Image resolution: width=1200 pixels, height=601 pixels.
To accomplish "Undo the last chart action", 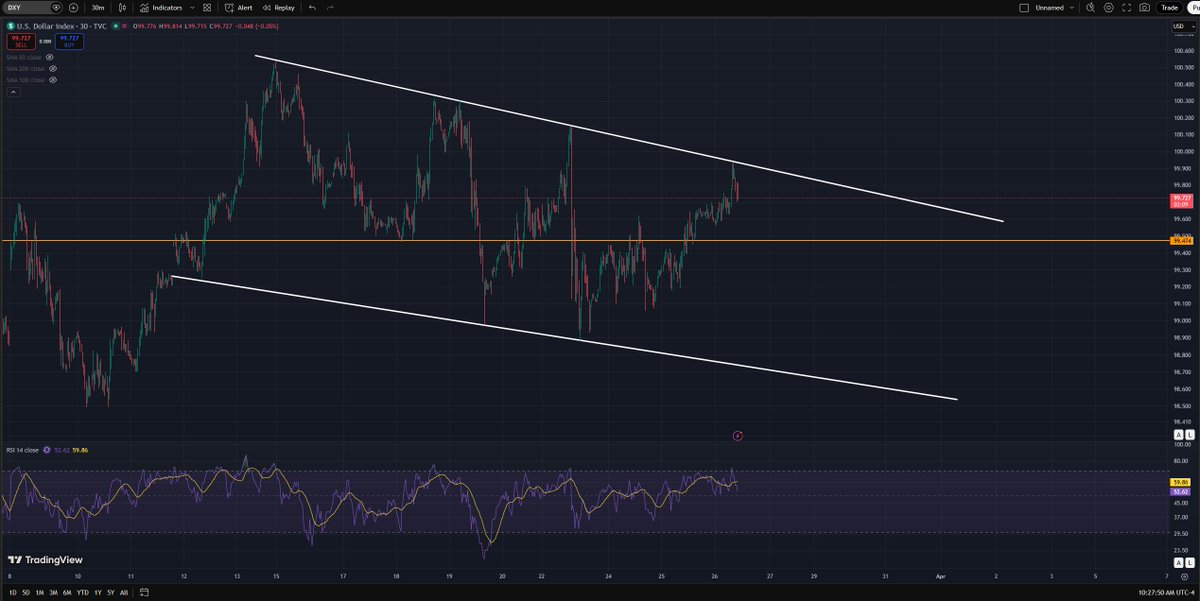I will pos(312,7).
